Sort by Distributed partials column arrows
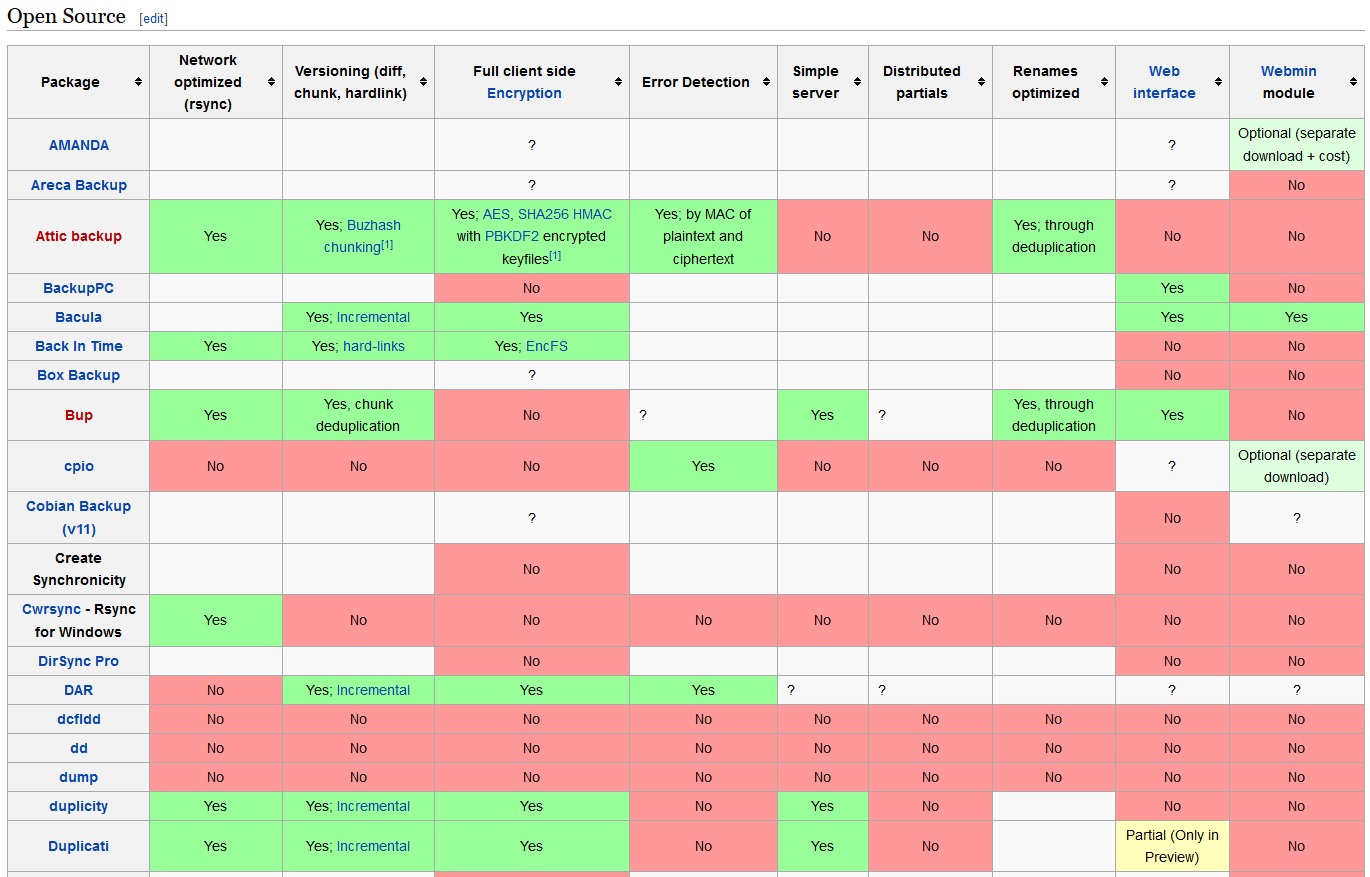 tap(981, 82)
